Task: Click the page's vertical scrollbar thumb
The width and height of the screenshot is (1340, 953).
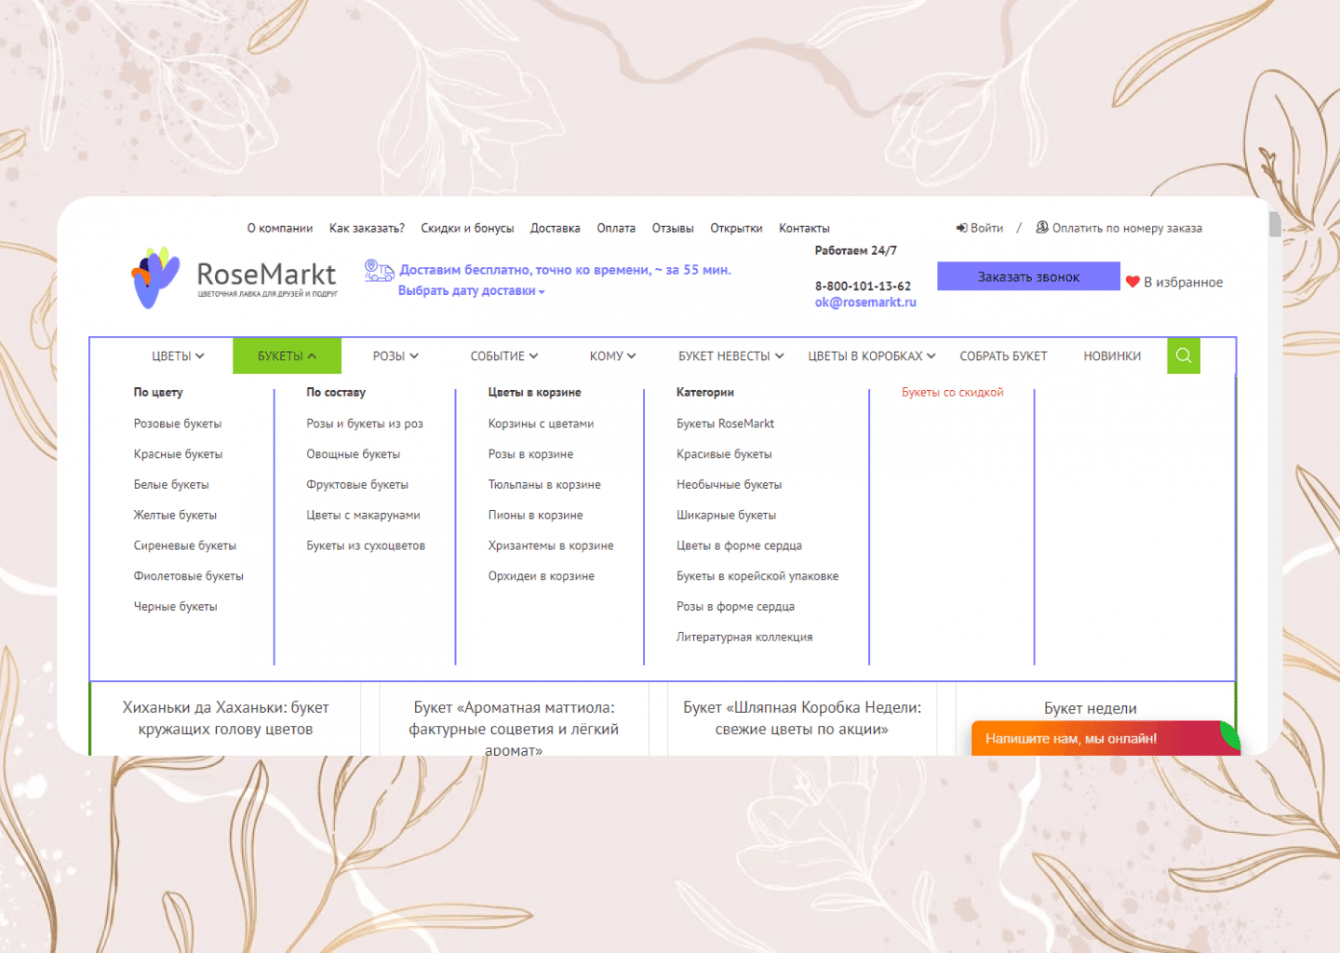Action: point(1275,225)
